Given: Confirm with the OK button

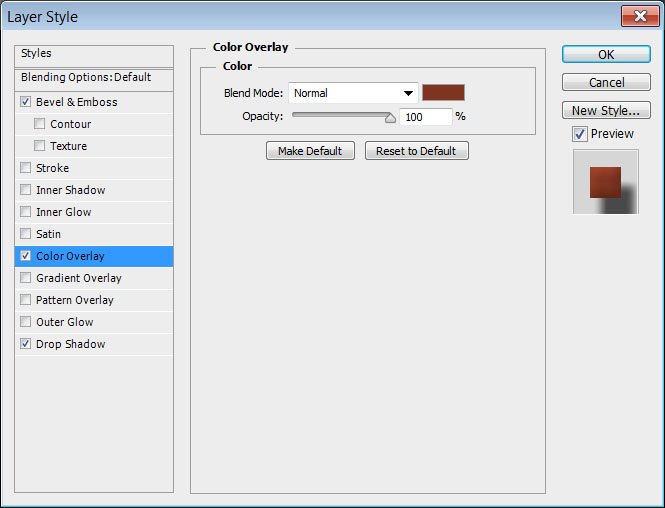Looking at the screenshot, I should tap(606, 54).
